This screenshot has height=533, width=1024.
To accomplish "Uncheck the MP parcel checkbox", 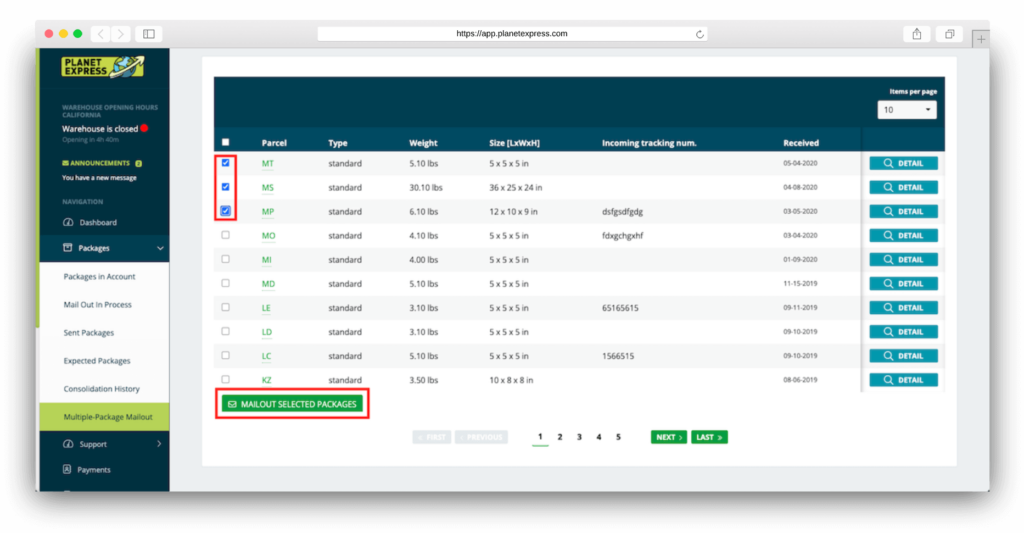I will point(225,211).
